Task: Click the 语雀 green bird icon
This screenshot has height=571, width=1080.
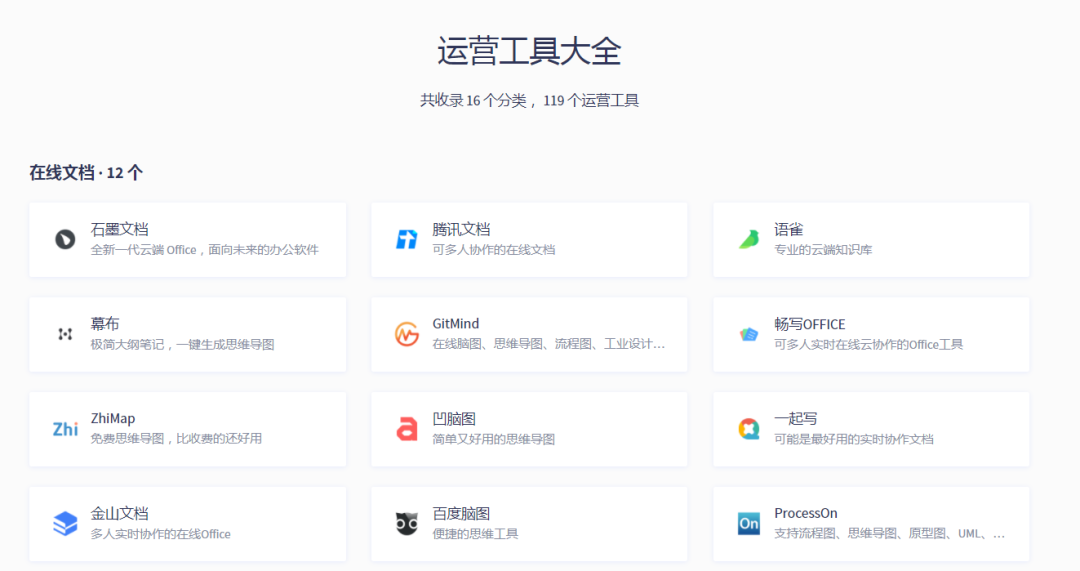Action: click(x=749, y=239)
